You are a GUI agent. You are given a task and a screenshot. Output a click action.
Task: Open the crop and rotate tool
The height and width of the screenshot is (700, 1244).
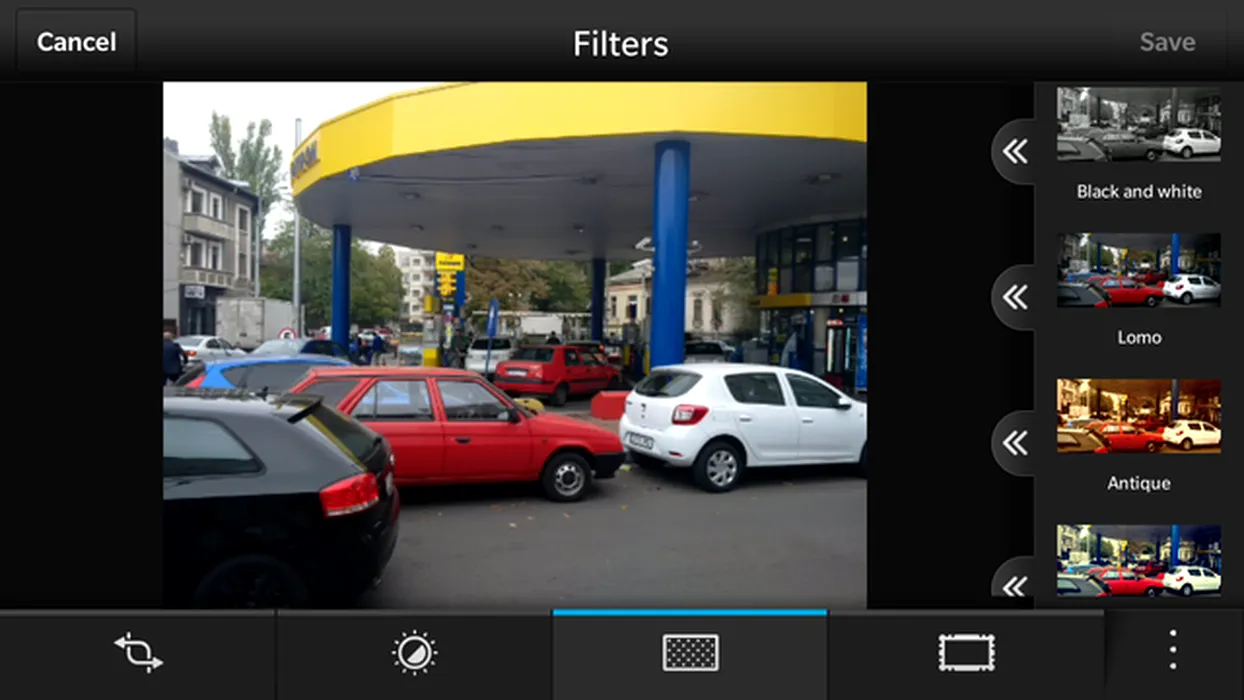pyautogui.click(x=138, y=653)
